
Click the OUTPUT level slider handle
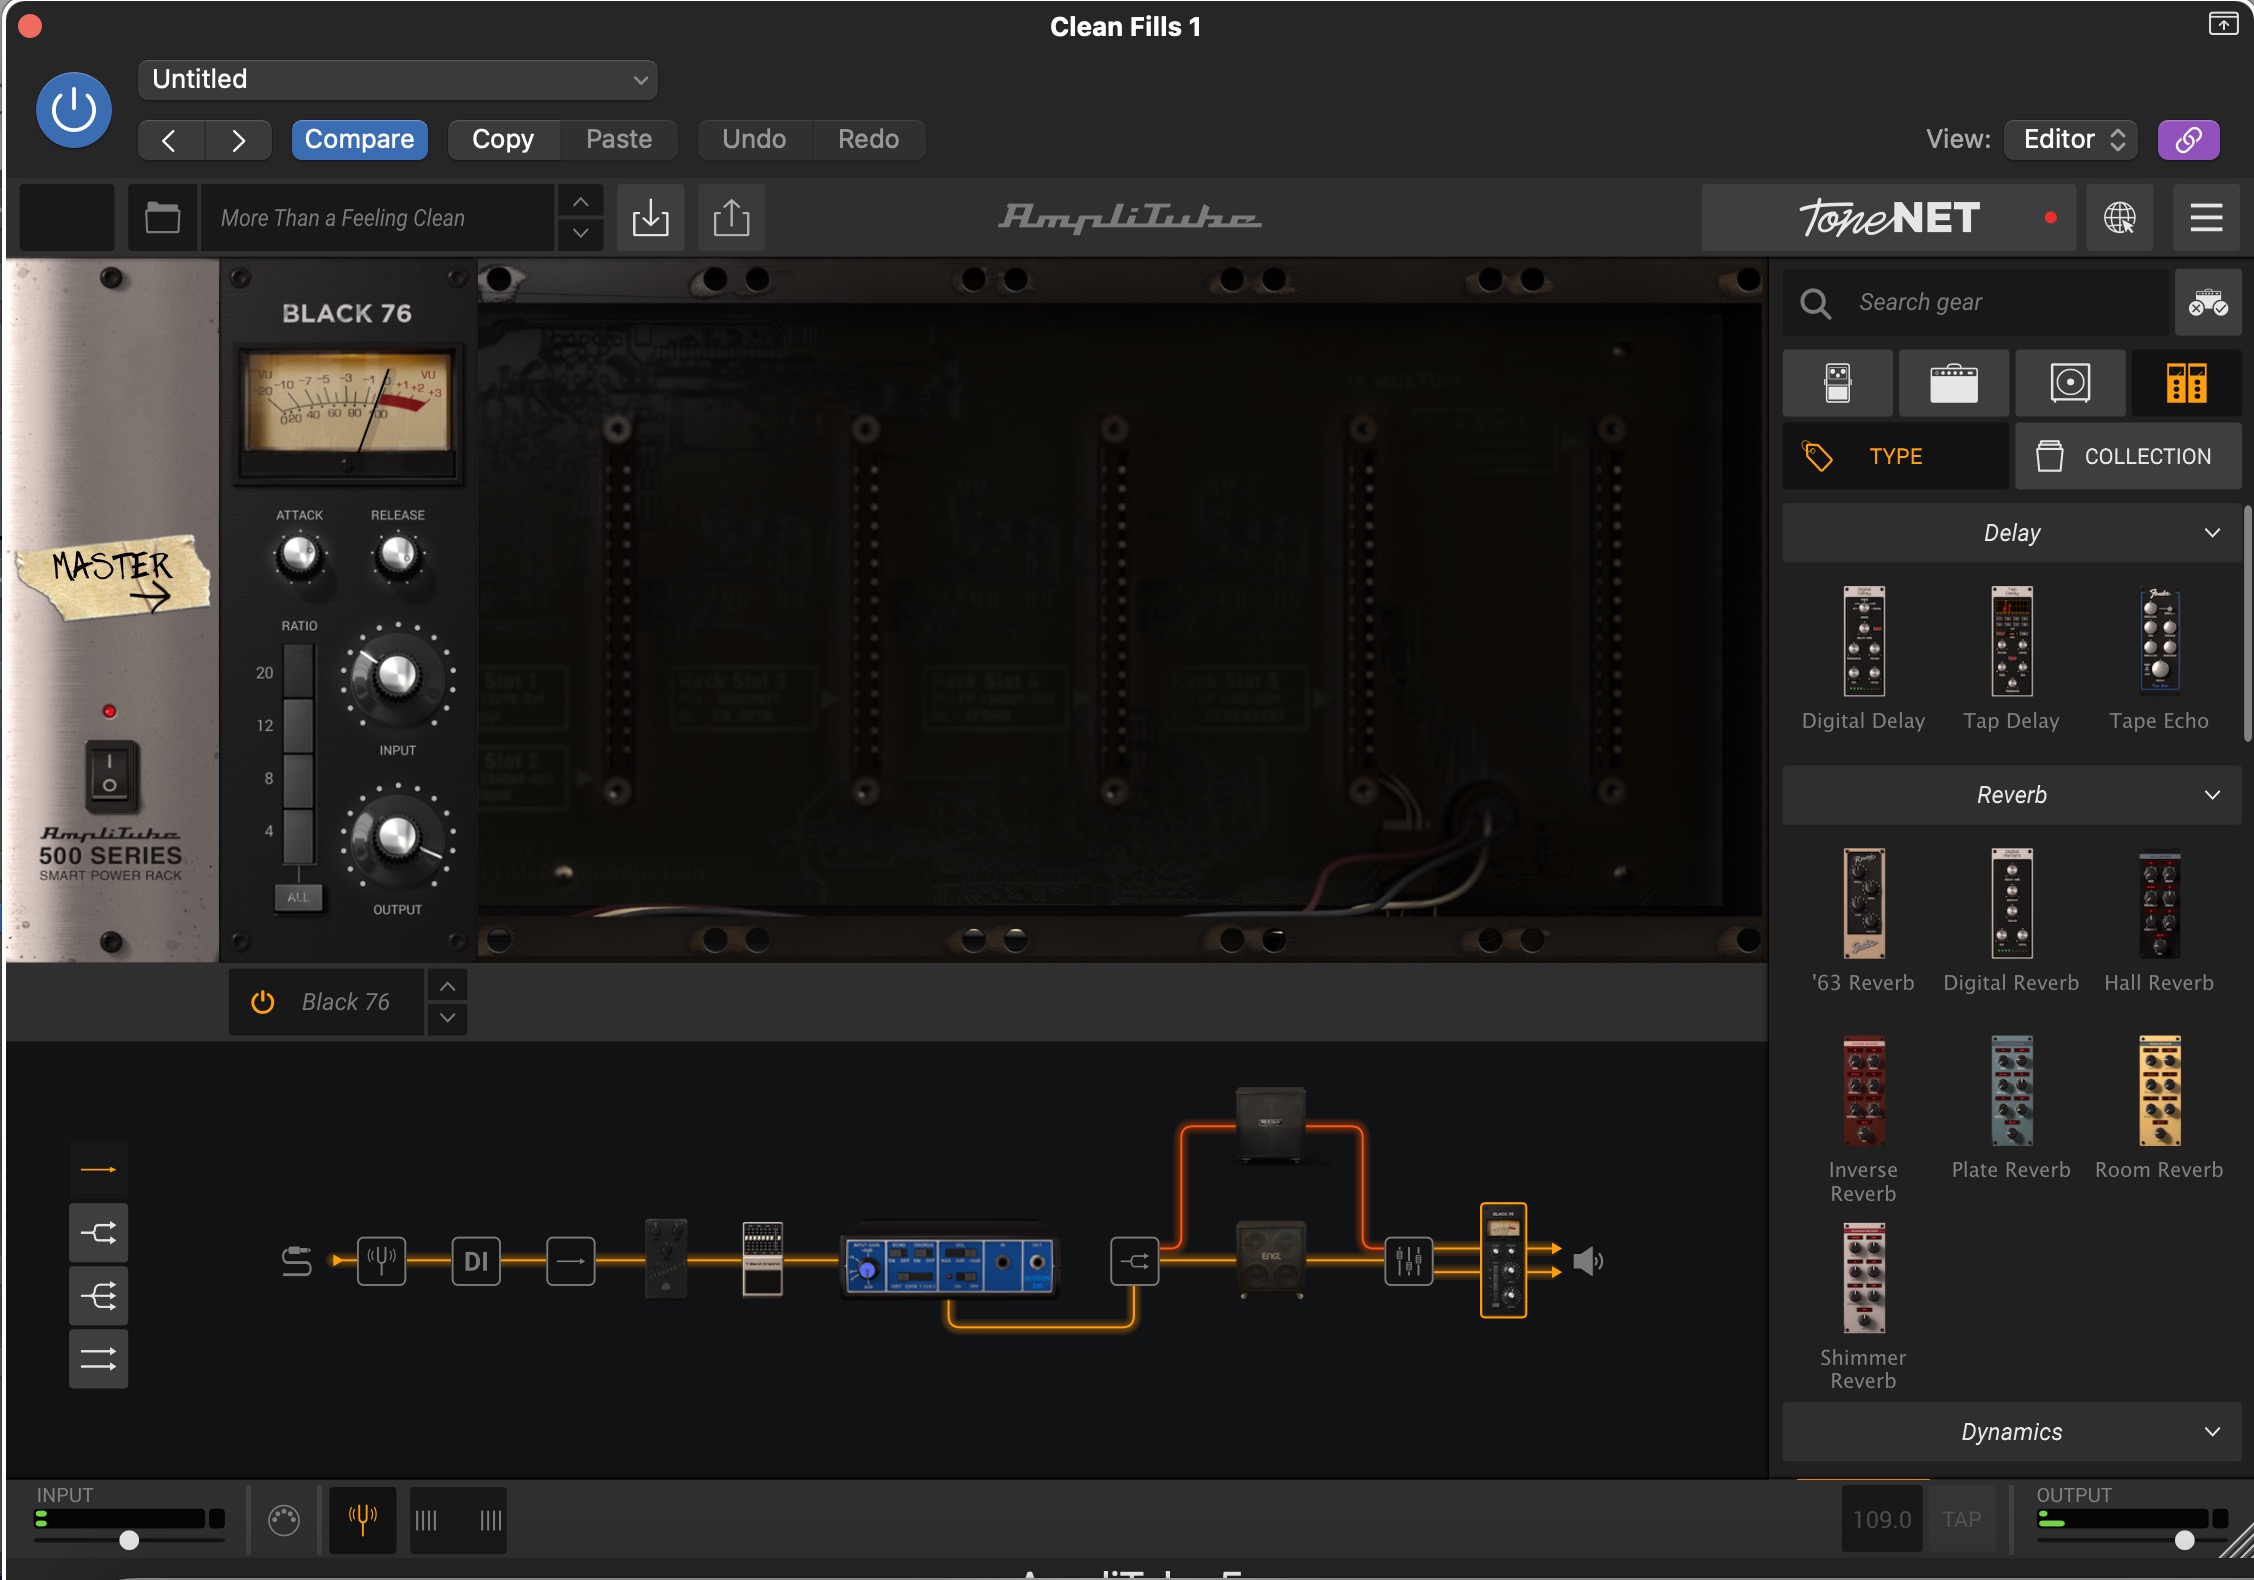tap(2184, 1540)
